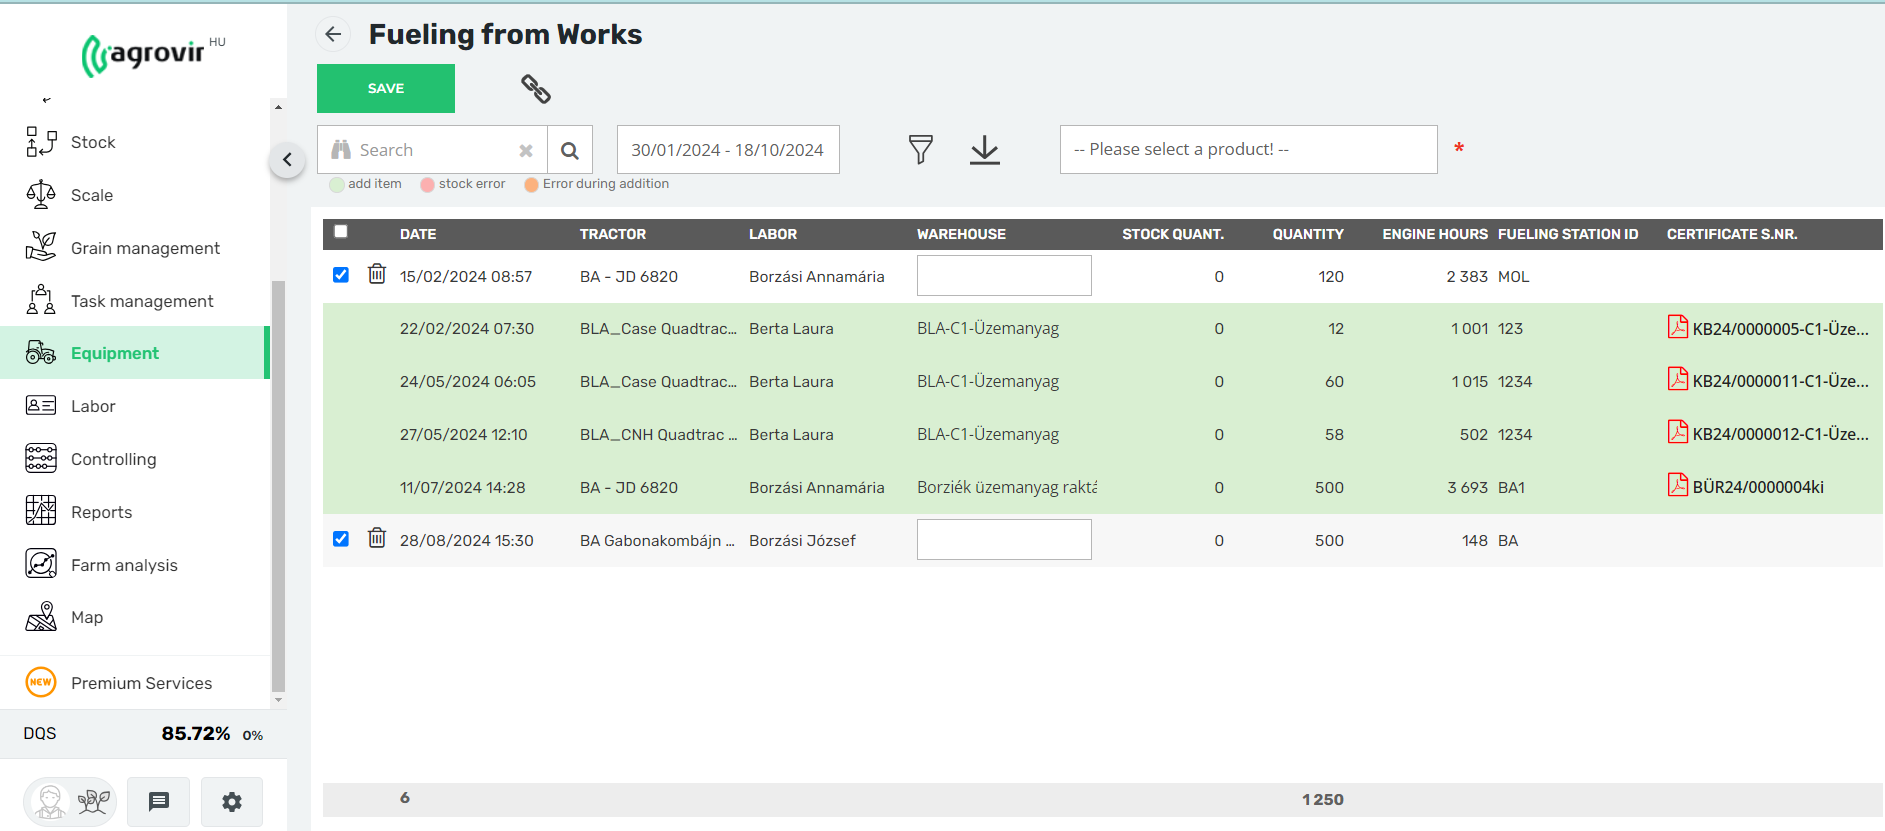Click the green SAVE button
Image resolution: width=1885 pixels, height=831 pixels.
click(386, 89)
